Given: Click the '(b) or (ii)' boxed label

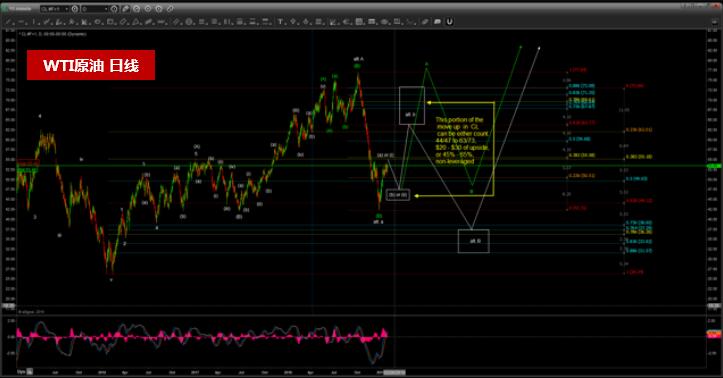Looking at the screenshot, I should [x=397, y=195].
